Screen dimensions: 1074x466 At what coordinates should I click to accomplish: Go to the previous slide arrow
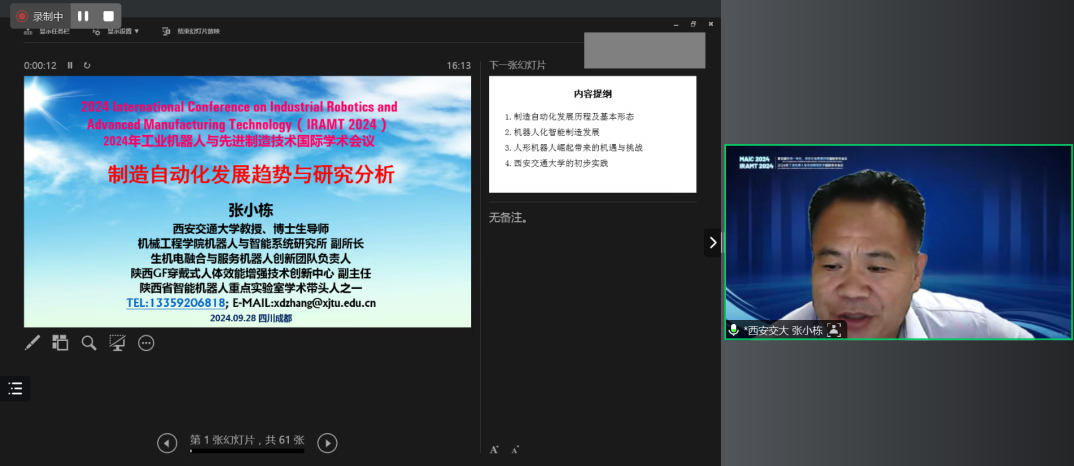pos(167,443)
